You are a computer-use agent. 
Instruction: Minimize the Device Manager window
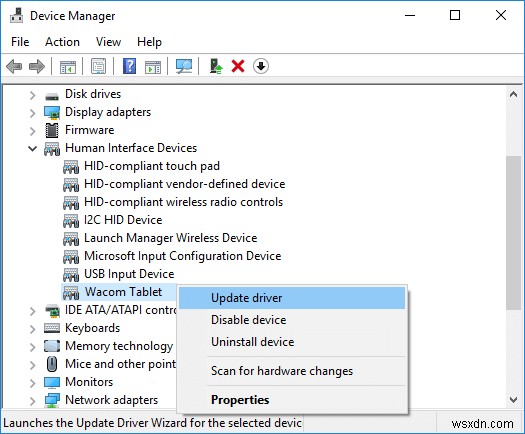[410, 15]
